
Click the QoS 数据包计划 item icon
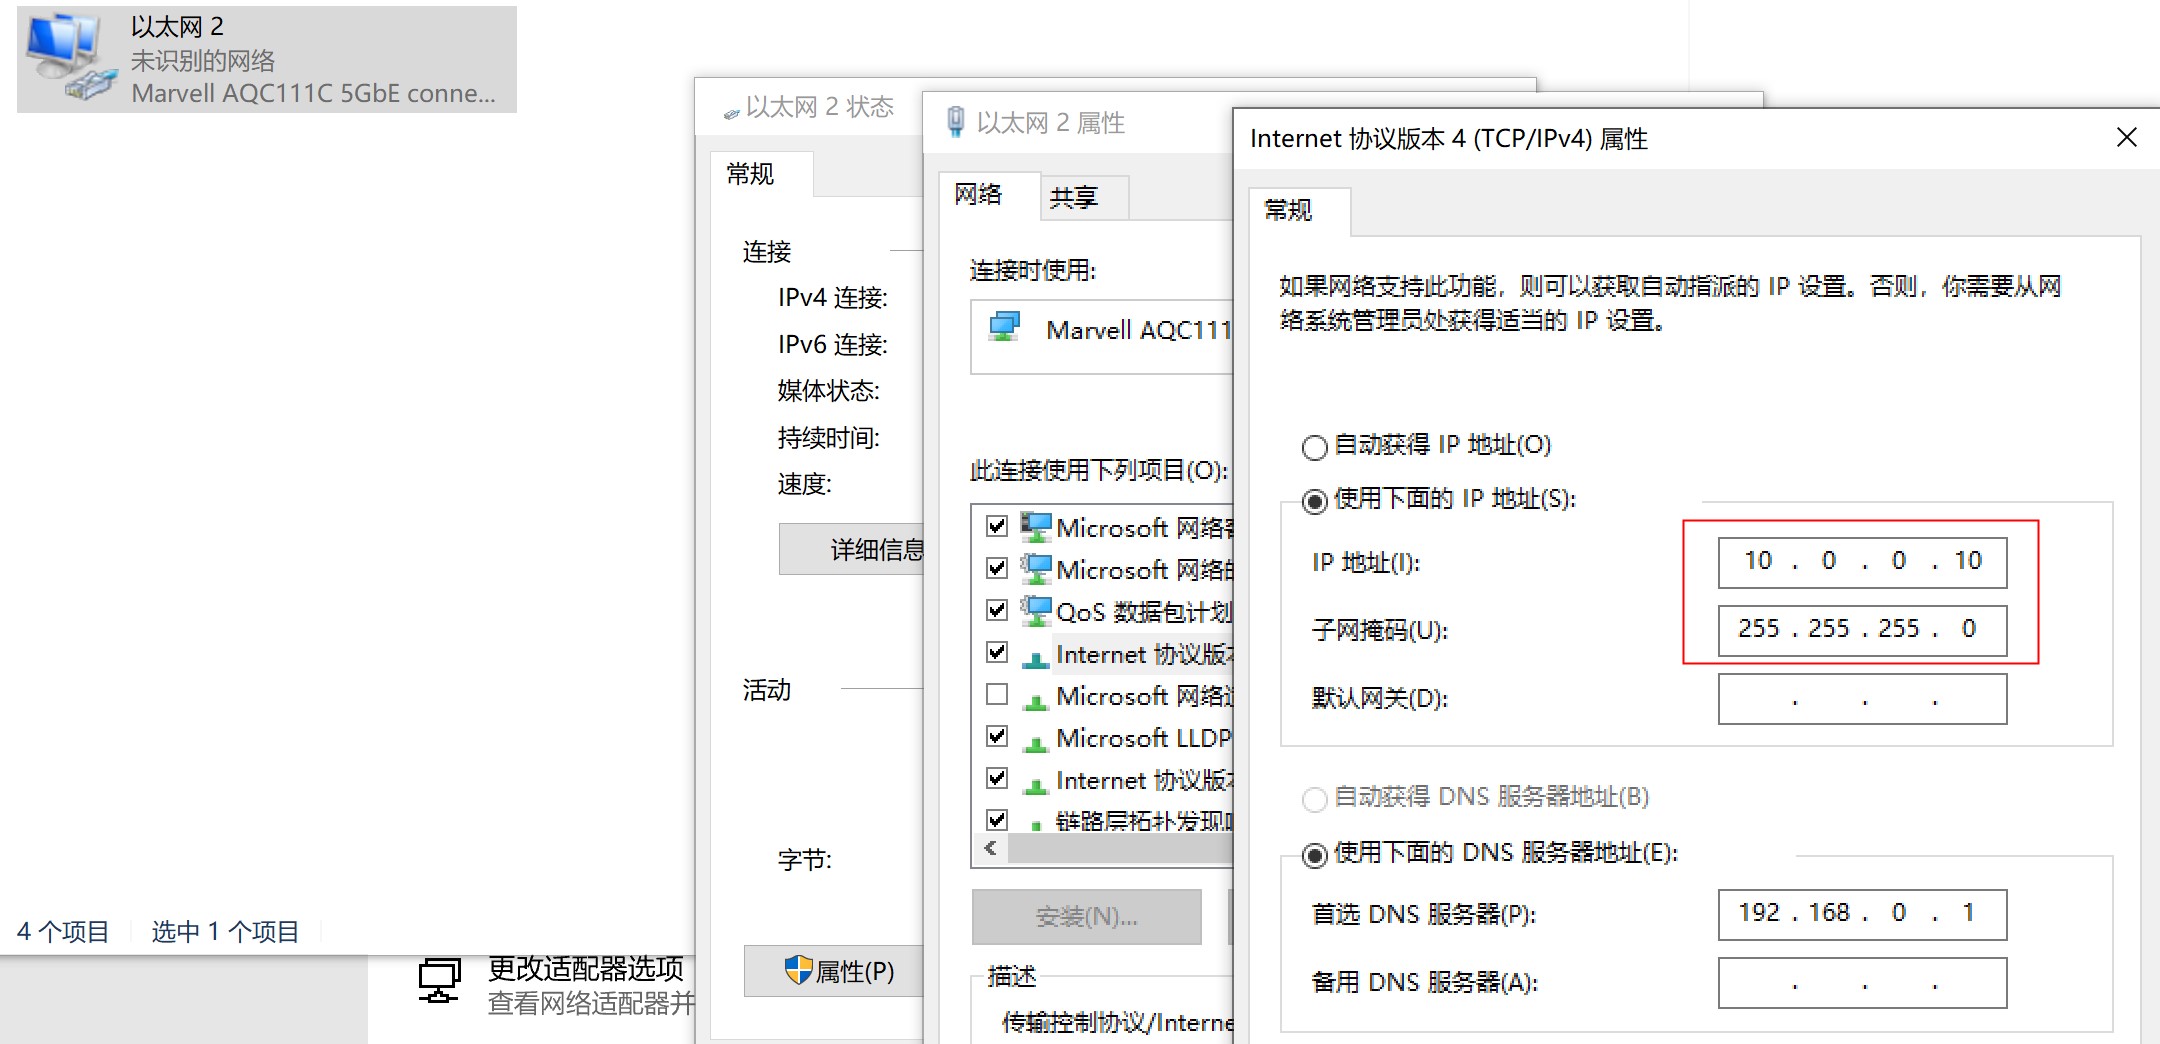coord(1036,610)
